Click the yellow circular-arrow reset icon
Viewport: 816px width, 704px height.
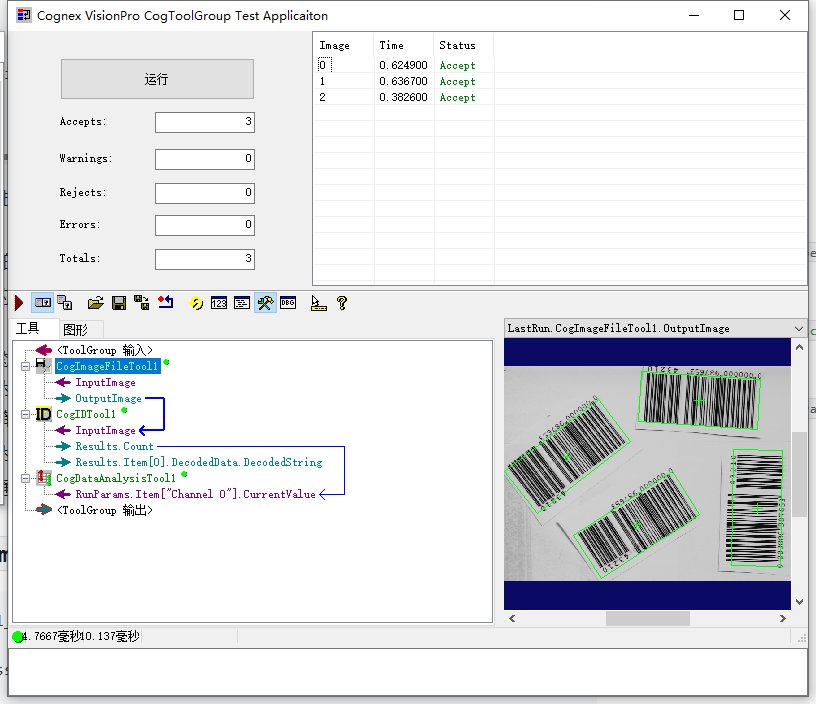196,303
